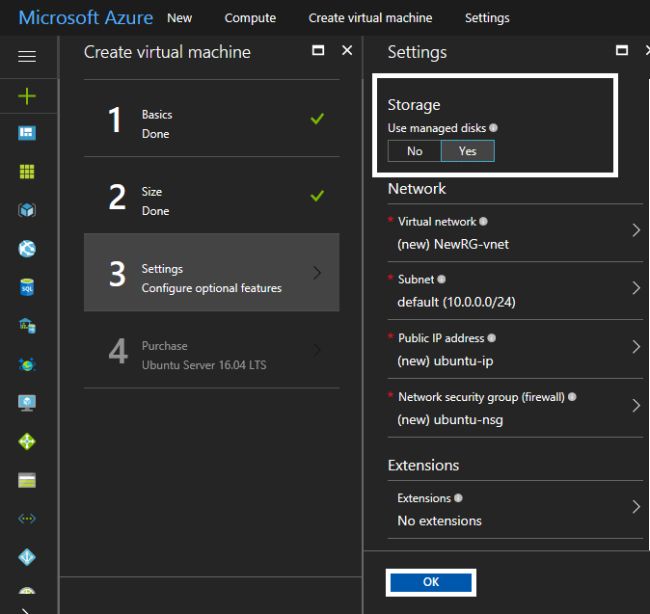Open All resources grid icon
This screenshot has width=650, height=614.
[27, 172]
